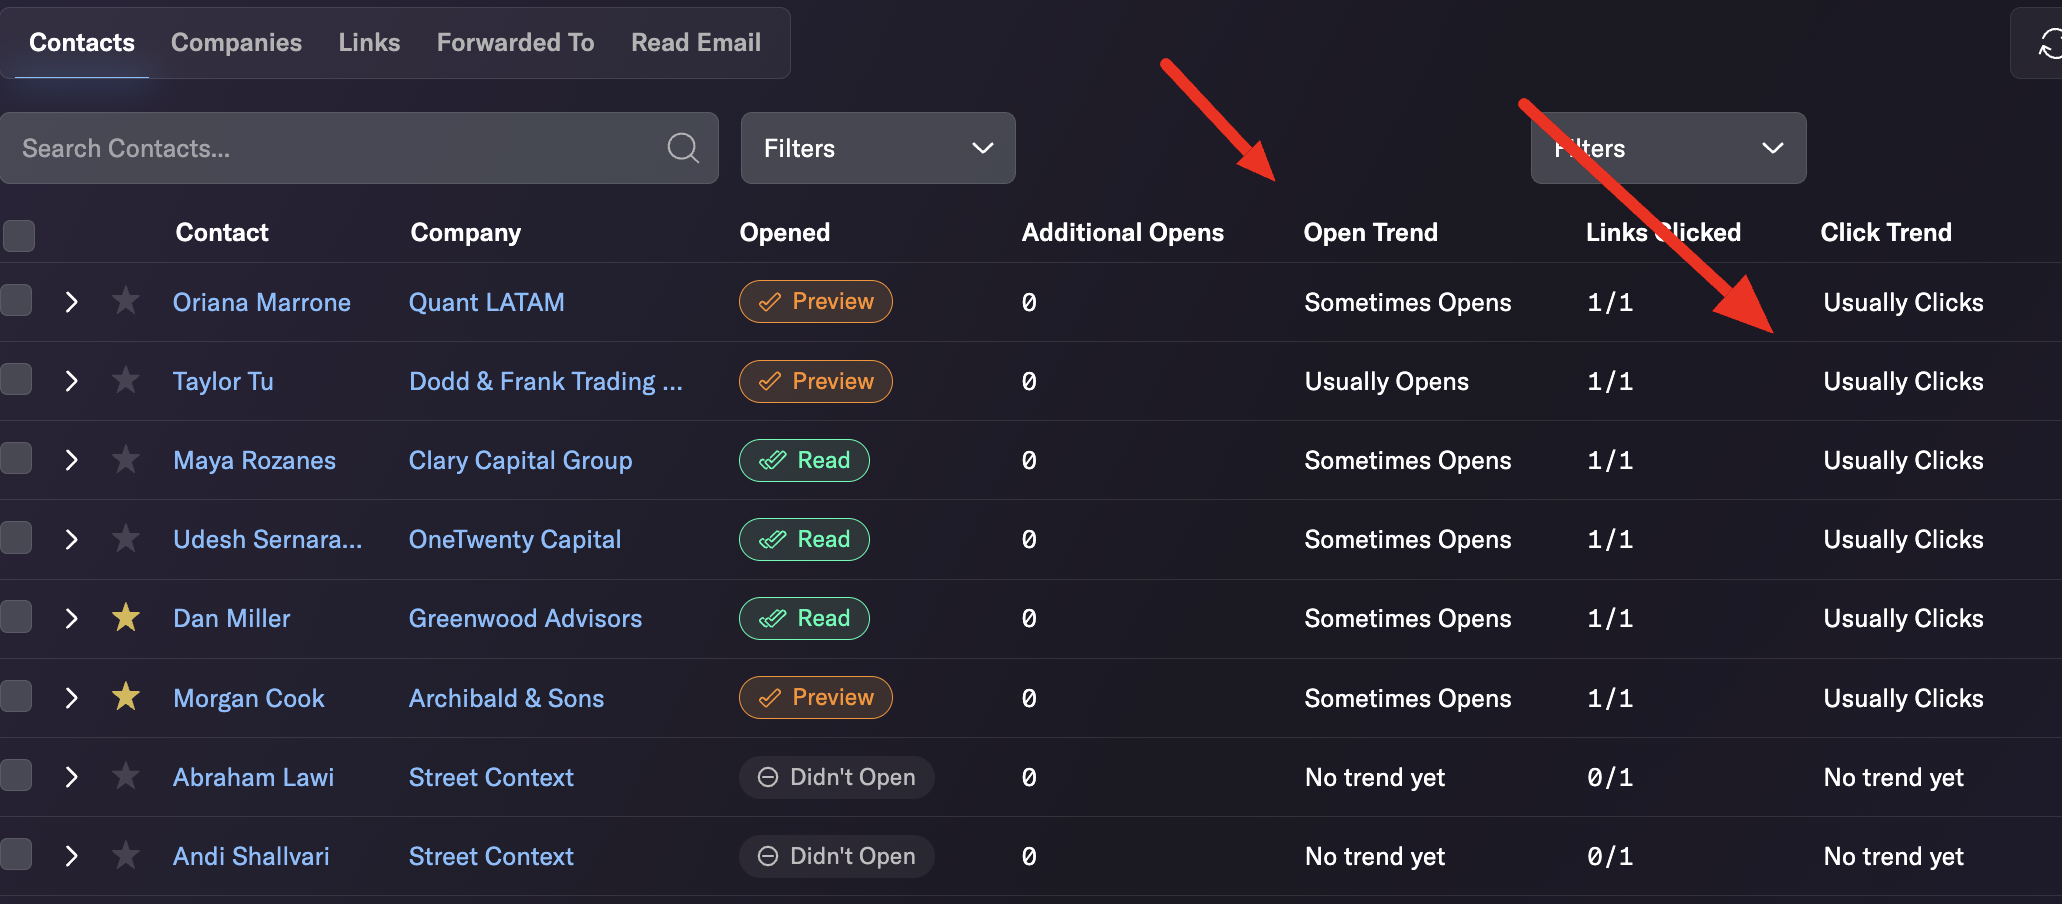
Task: Unstar Morgan Cook's gold star
Action: [x=125, y=696]
